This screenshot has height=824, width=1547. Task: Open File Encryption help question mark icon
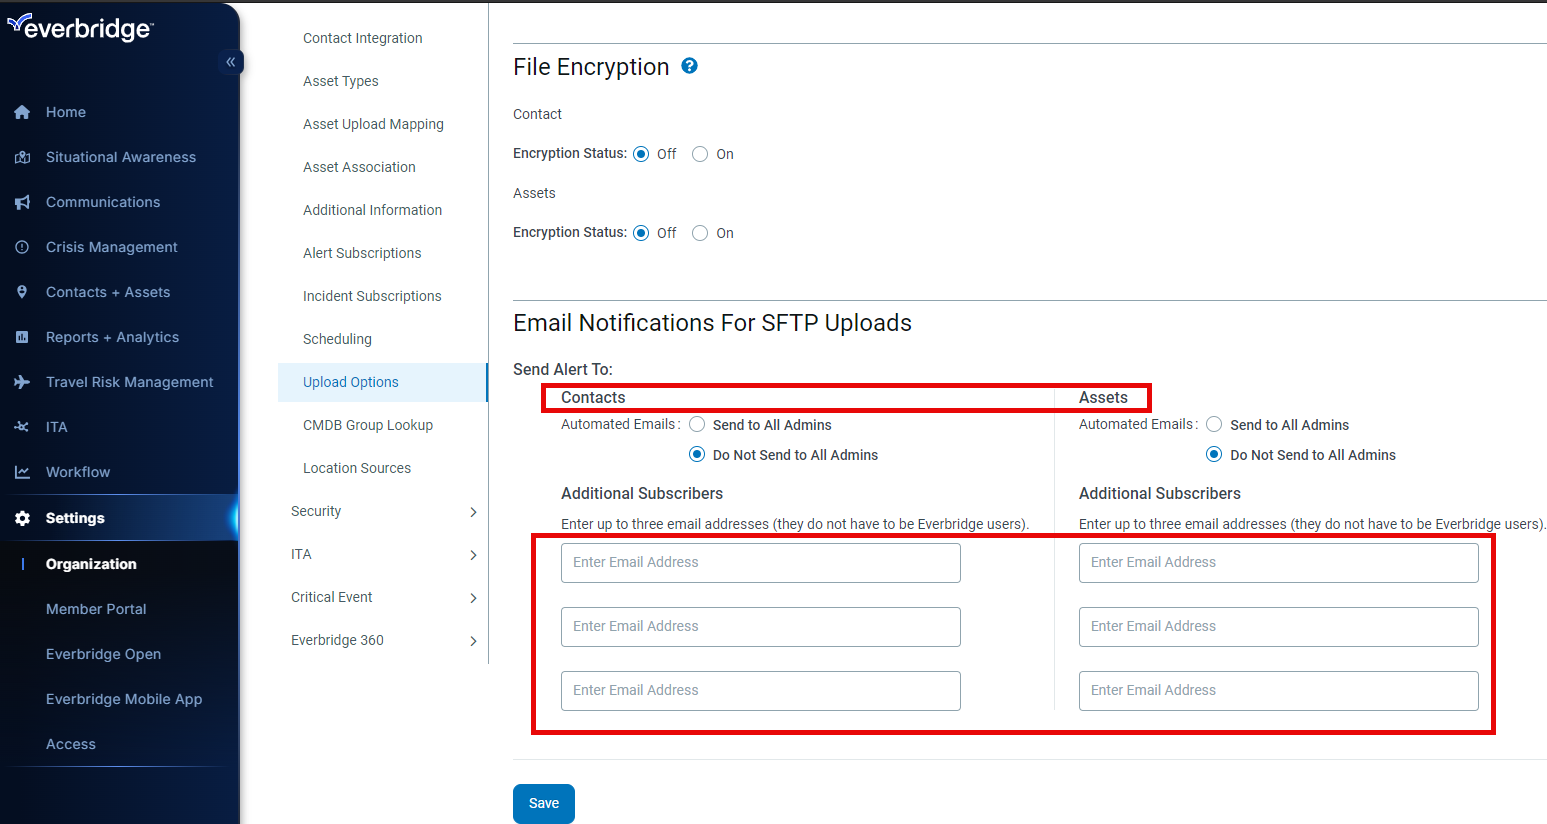(x=689, y=66)
